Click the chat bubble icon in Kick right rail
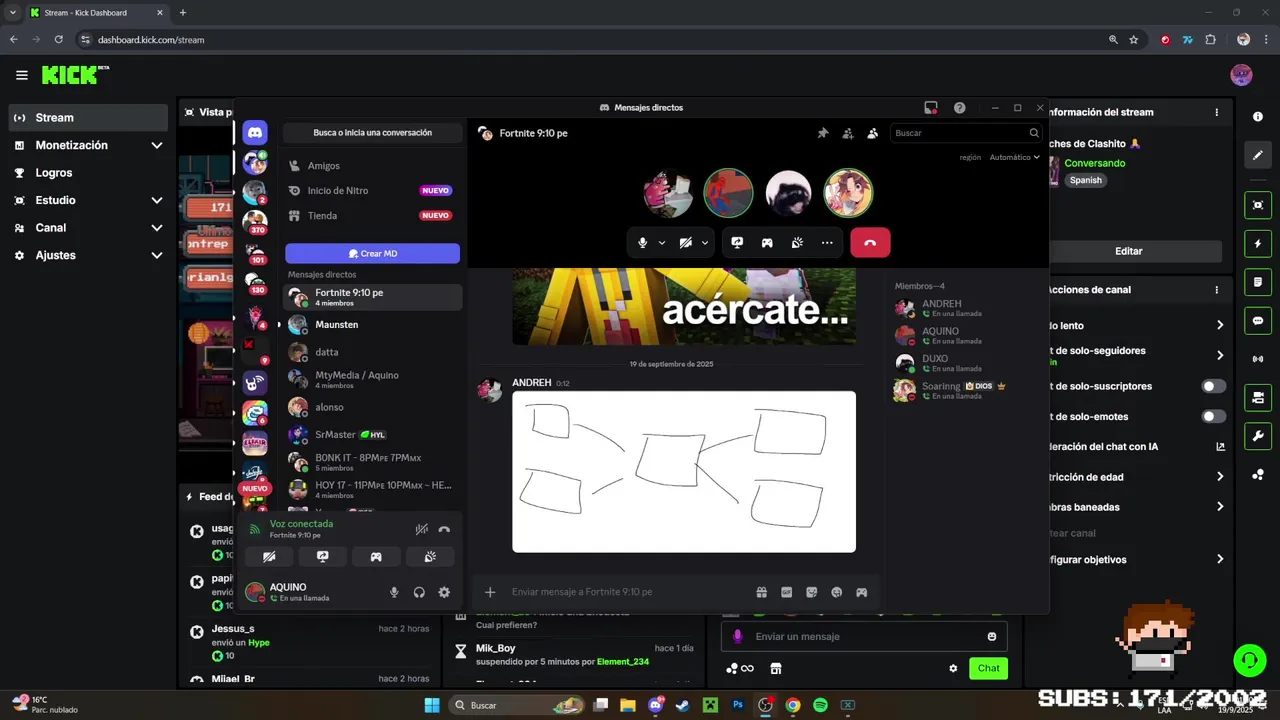This screenshot has height=720, width=1280. pos(1258,321)
